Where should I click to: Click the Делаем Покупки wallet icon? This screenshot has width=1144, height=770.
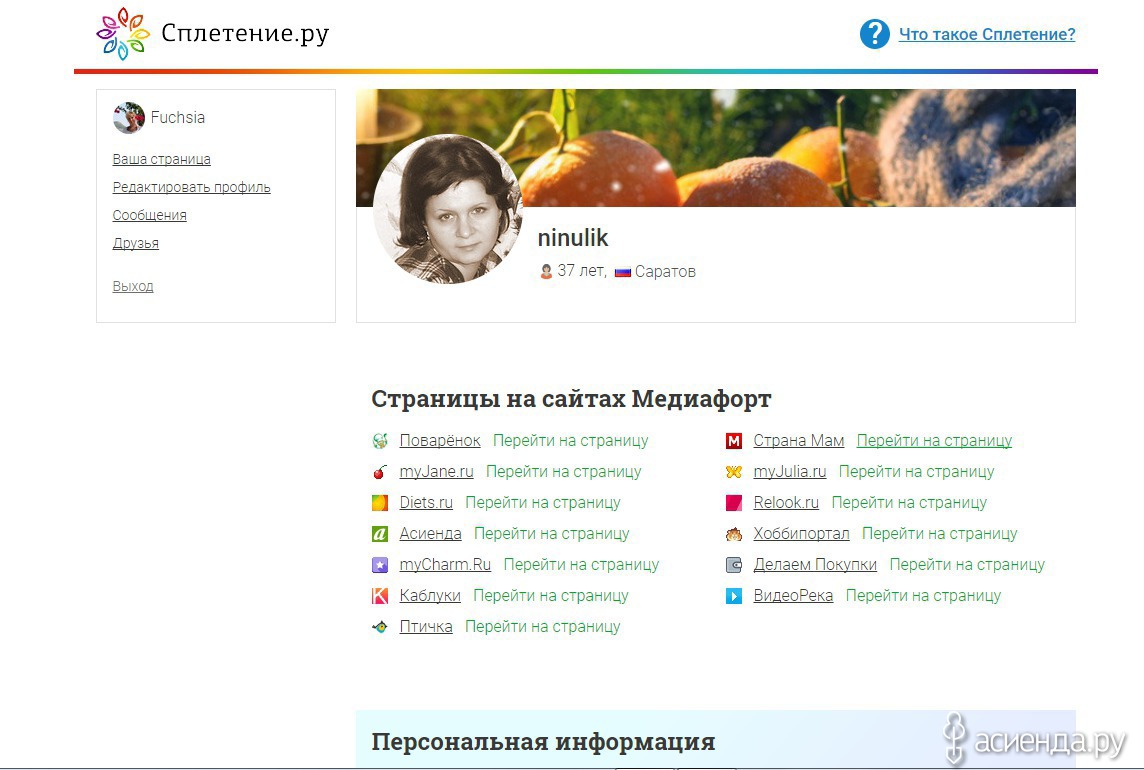pos(733,565)
